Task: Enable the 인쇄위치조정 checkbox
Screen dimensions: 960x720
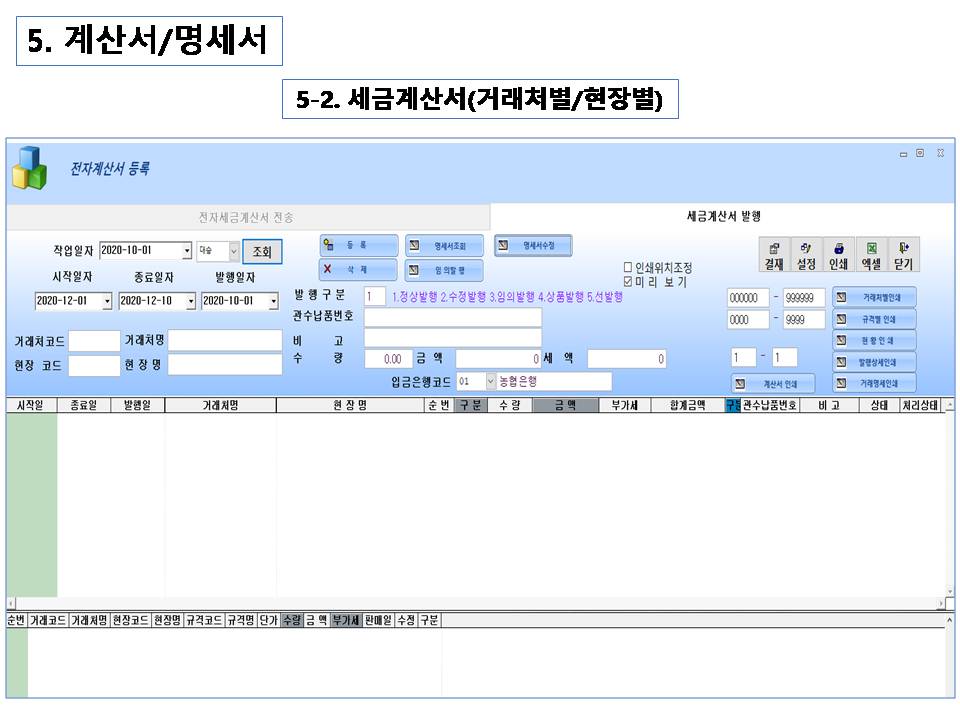Action: coord(628,267)
